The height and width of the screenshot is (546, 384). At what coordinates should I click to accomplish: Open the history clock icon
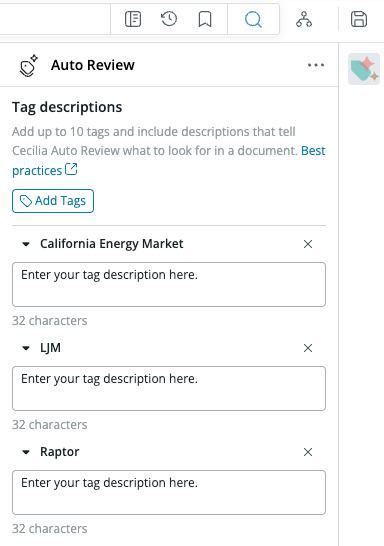[169, 19]
